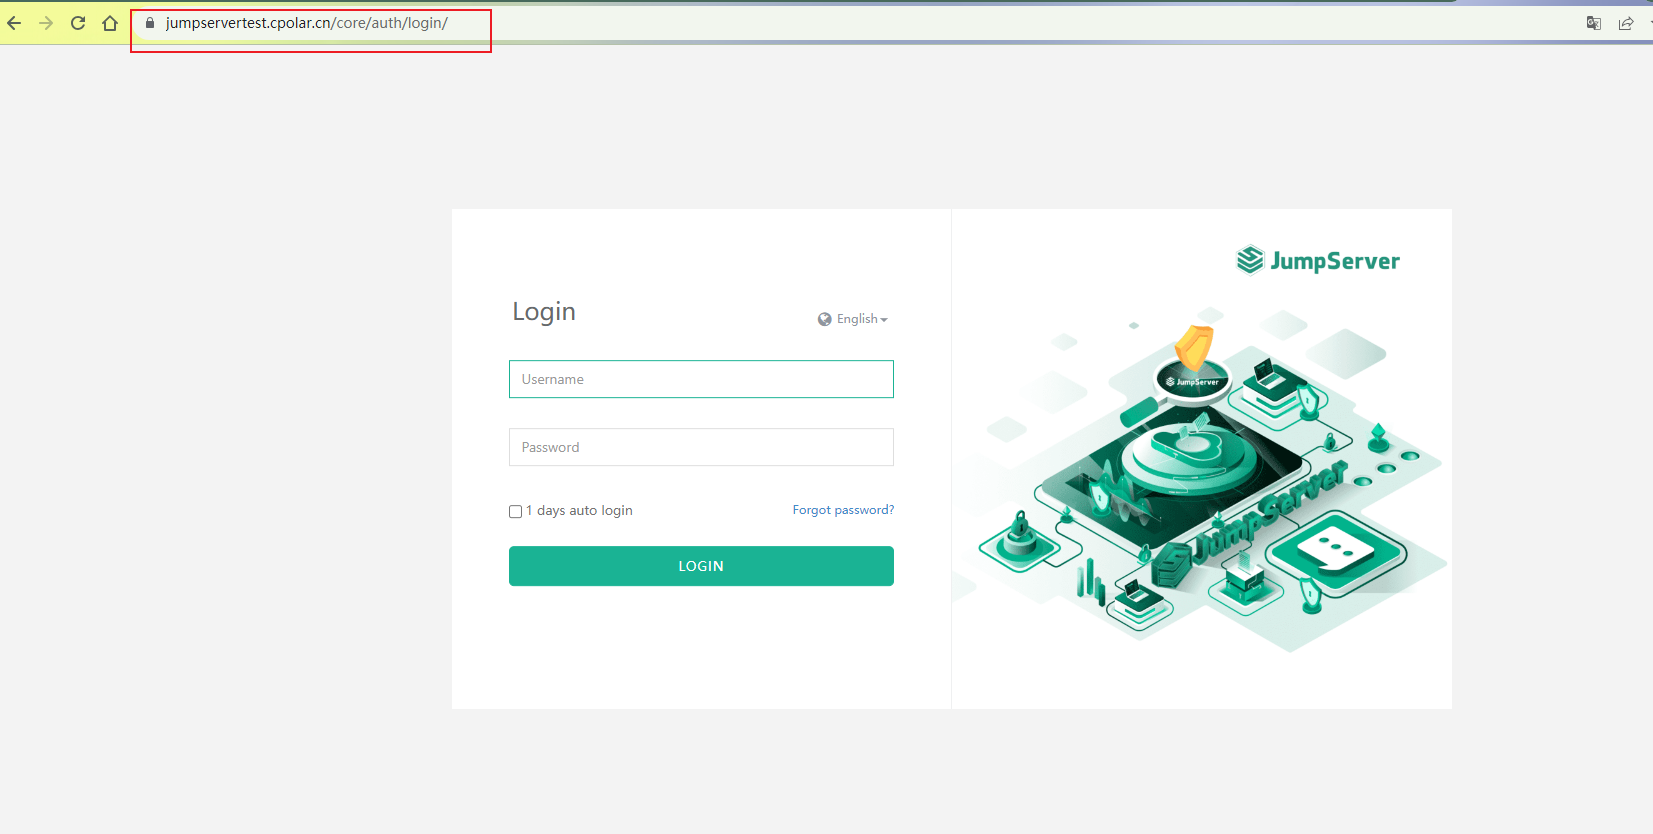Click the share page icon
This screenshot has height=834, width=1653.
1626,23
